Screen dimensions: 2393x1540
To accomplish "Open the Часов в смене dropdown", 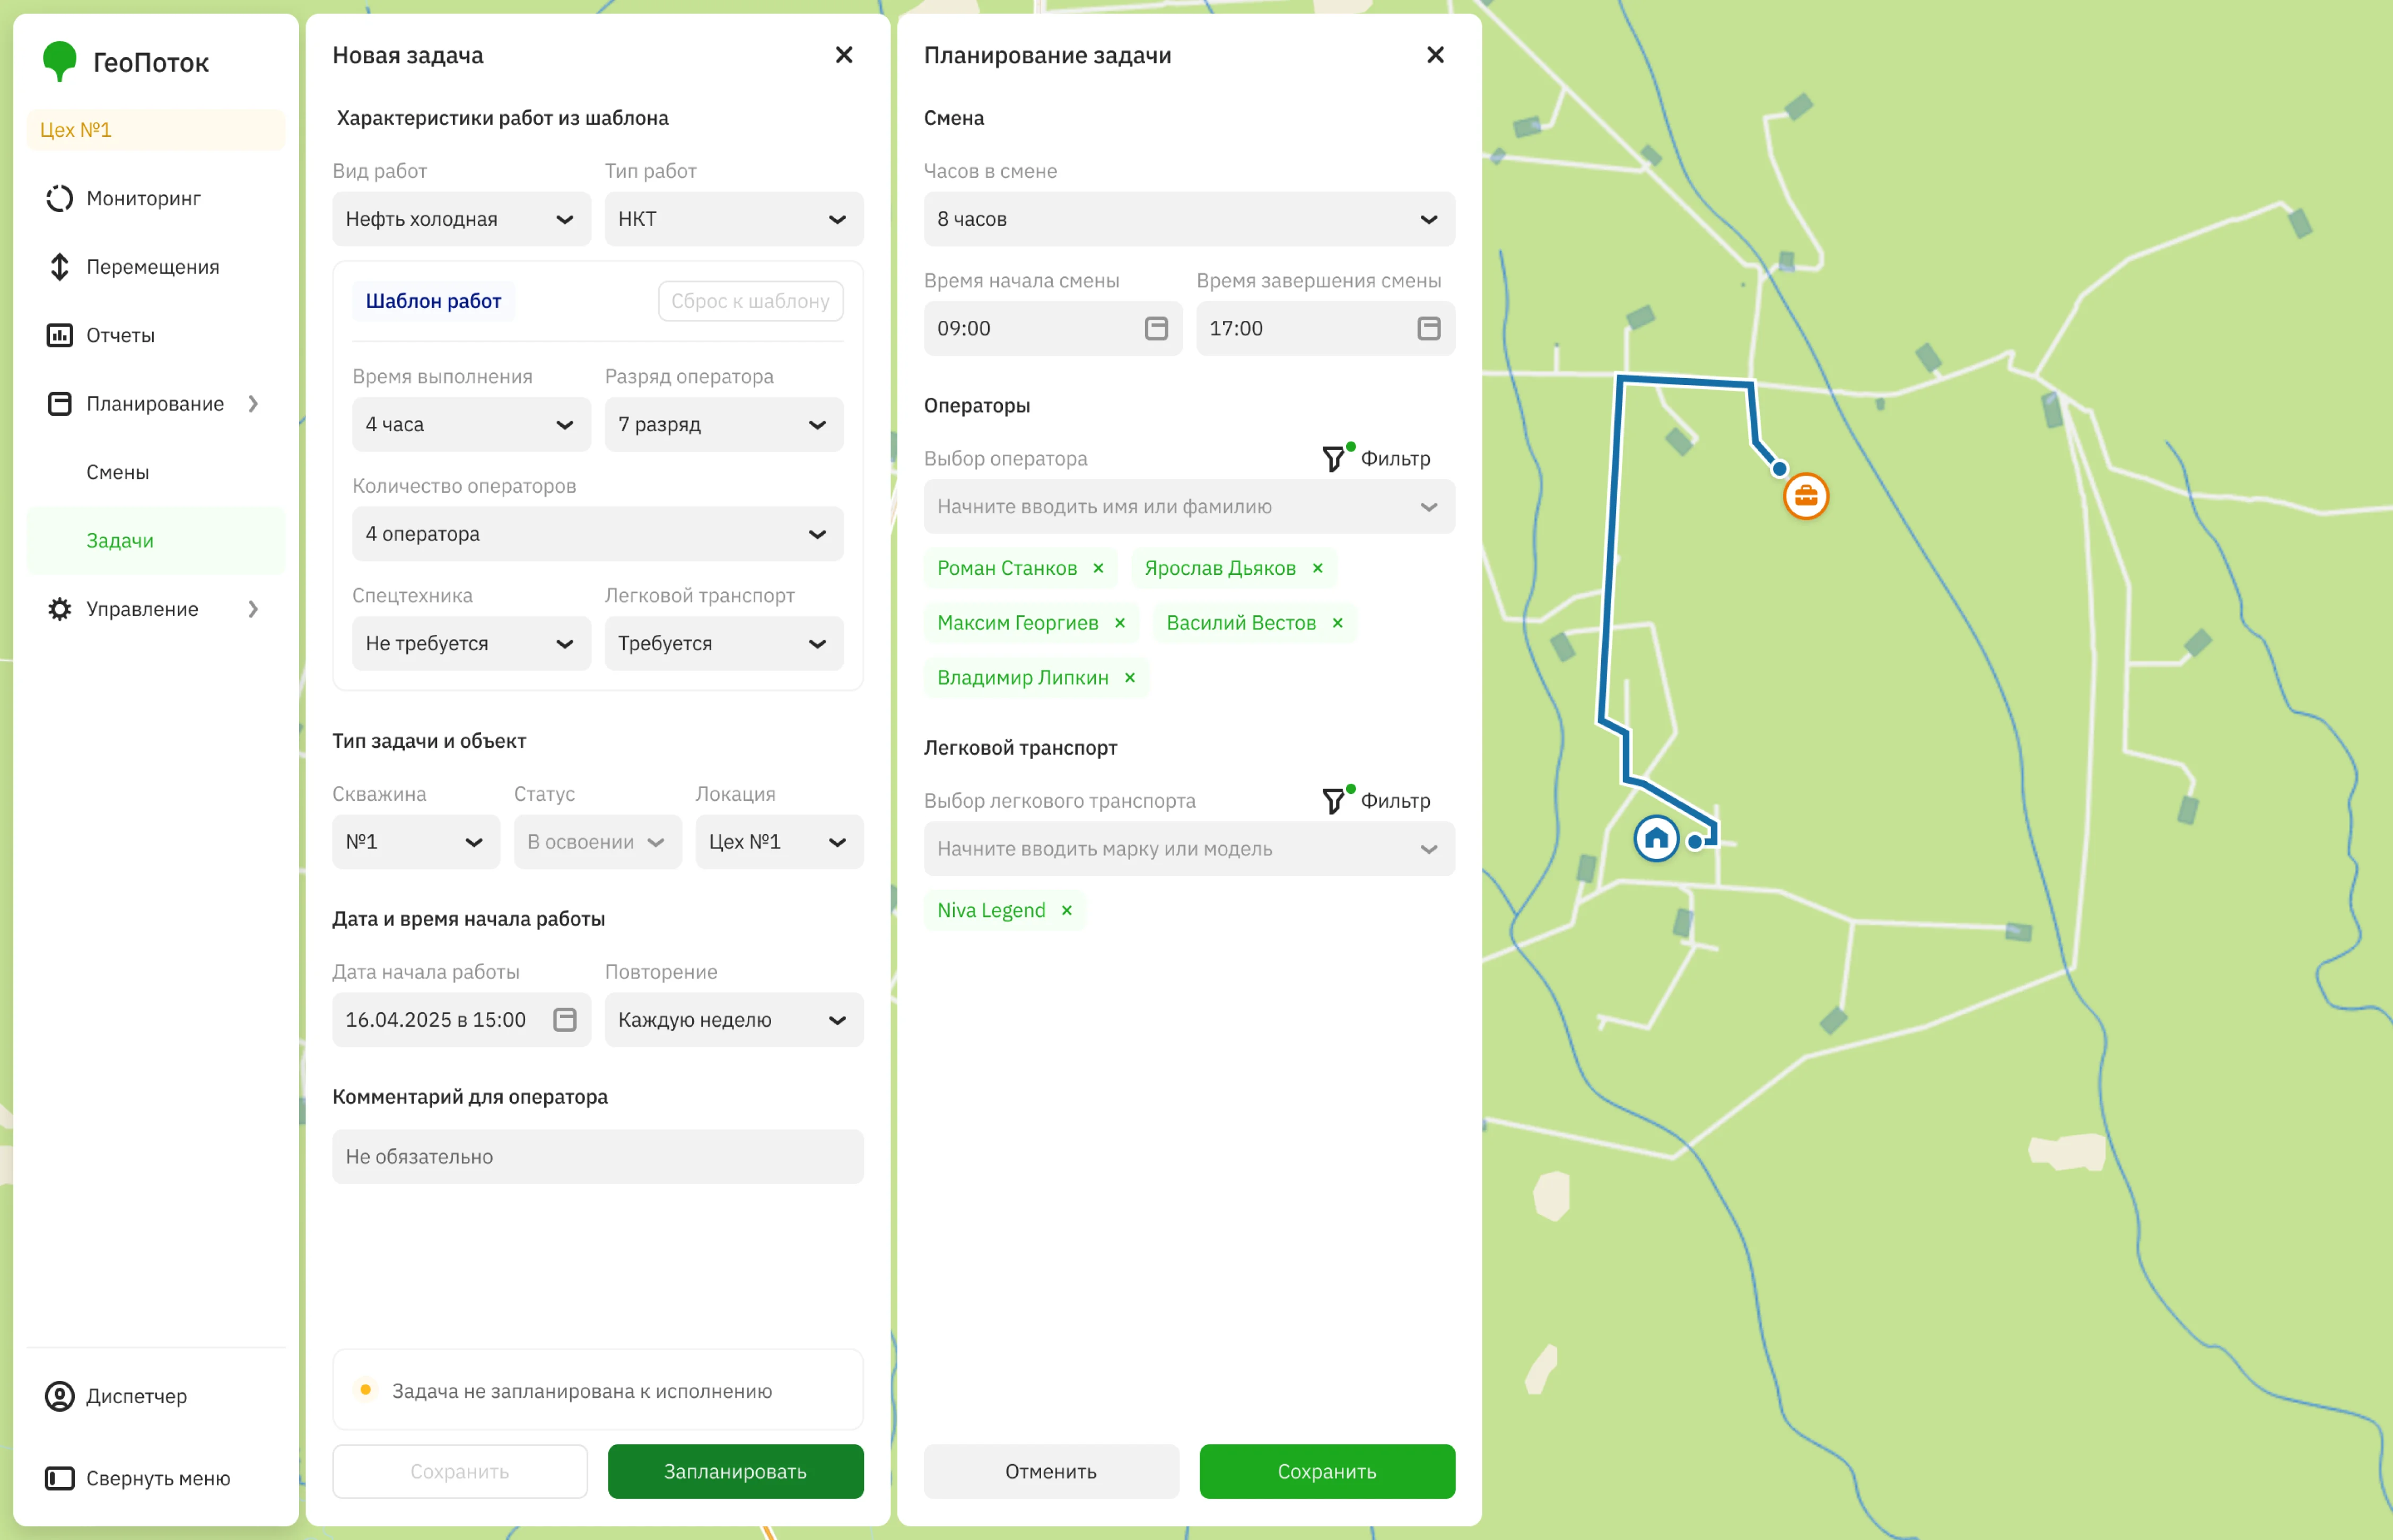I will point(1188,219).
